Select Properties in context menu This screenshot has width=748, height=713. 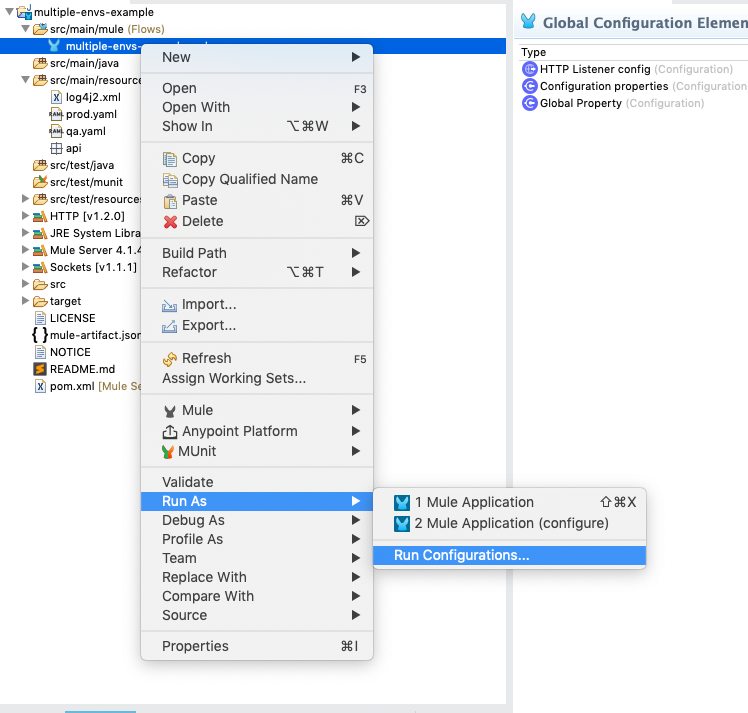point(195,646)
